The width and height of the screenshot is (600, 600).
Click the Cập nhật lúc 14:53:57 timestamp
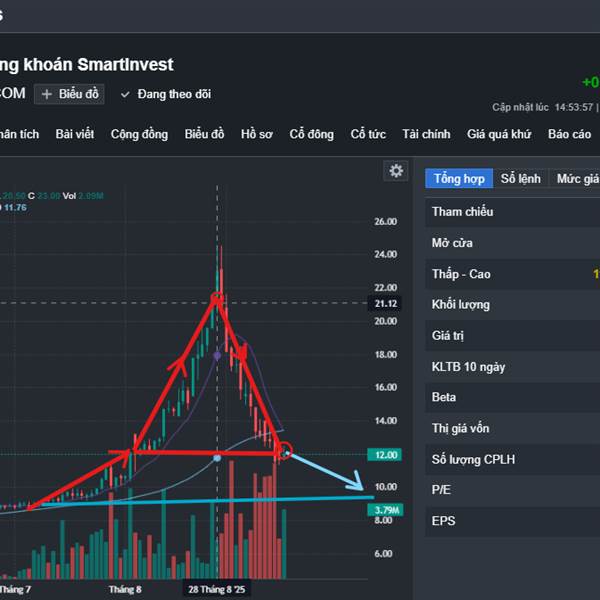pyautogui.click(x=543, y=108)
